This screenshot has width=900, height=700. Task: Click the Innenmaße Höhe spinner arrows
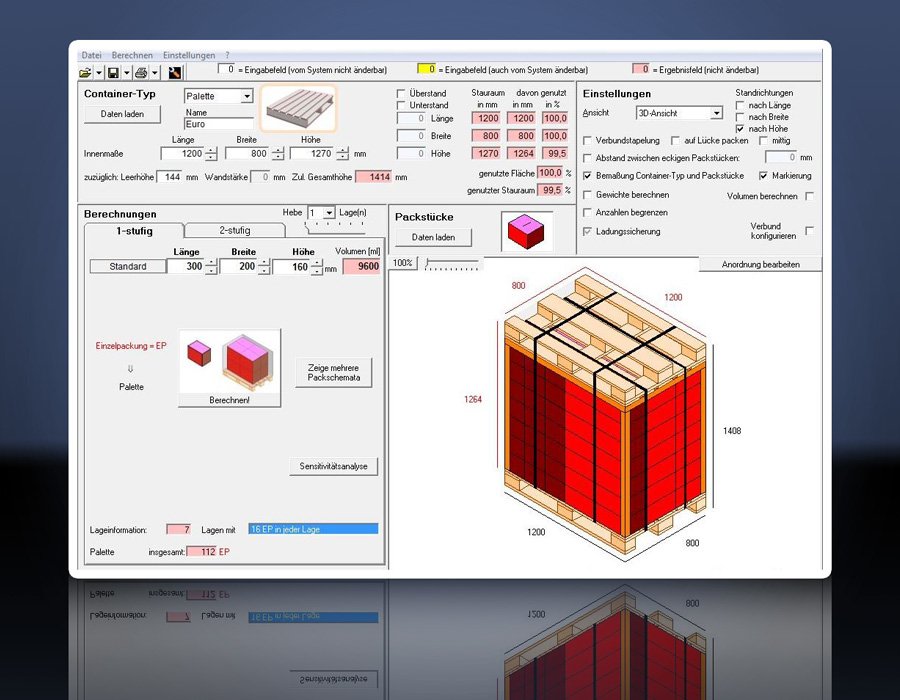(343, 154)
